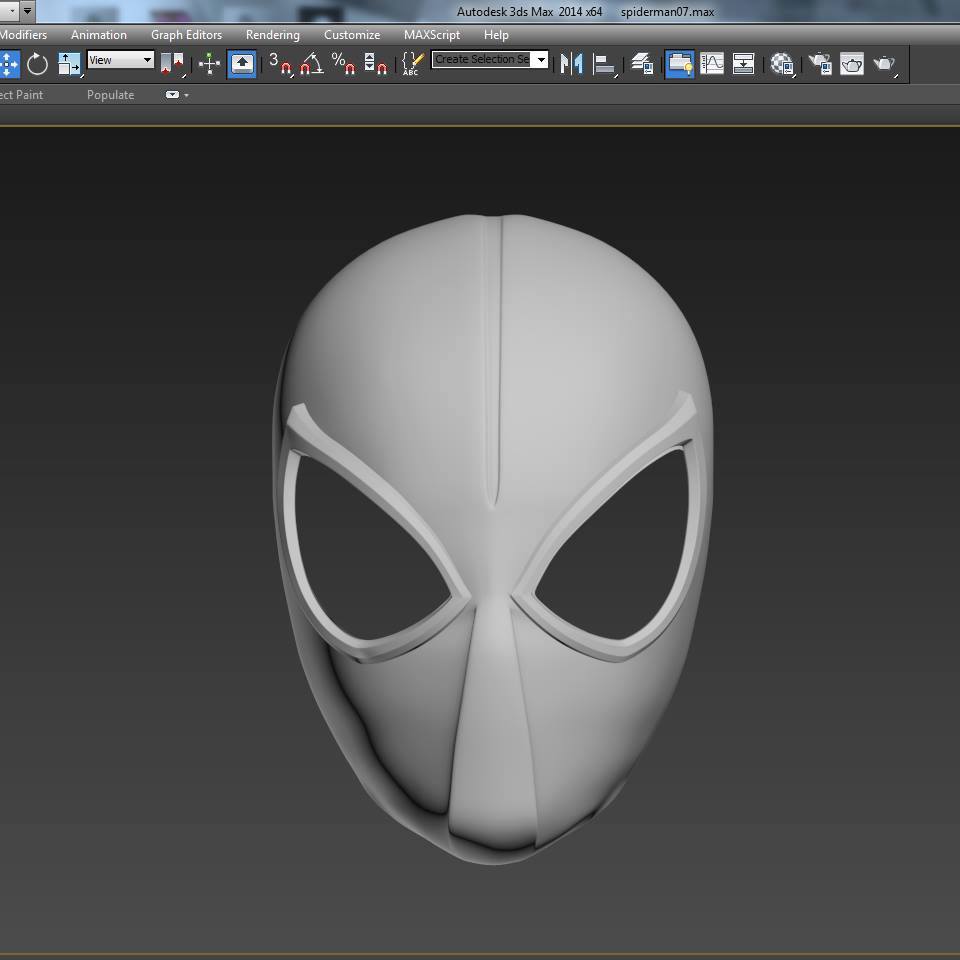Toggle Angle Snap

point(312,64)
